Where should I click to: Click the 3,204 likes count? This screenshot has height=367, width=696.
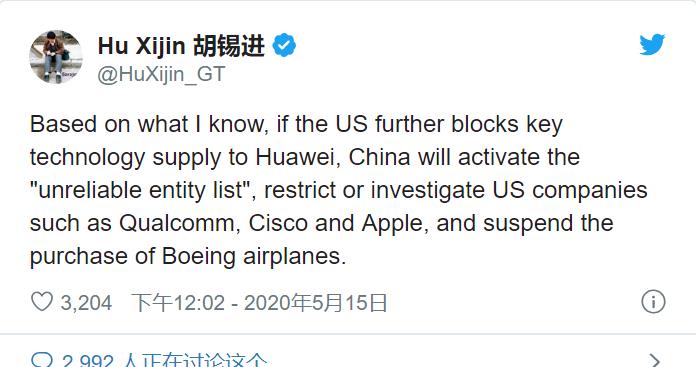(x=86, y=303)
